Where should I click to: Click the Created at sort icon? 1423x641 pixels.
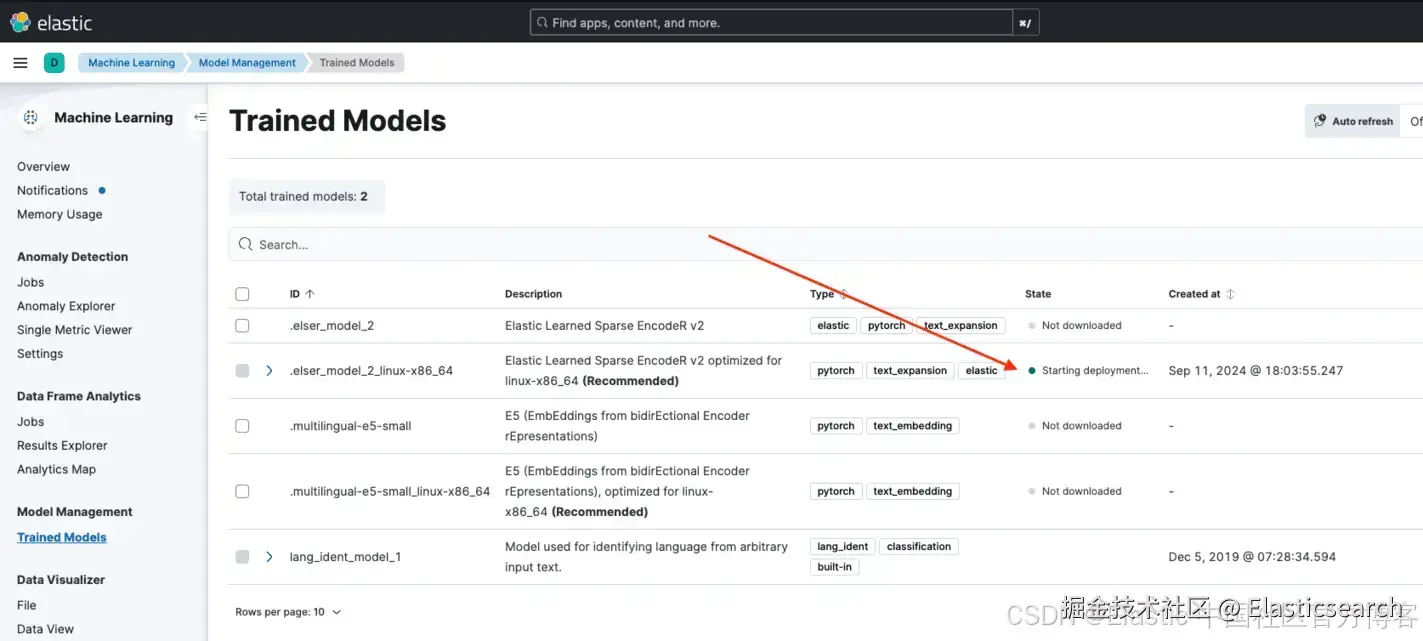(x=1230, y=294)
